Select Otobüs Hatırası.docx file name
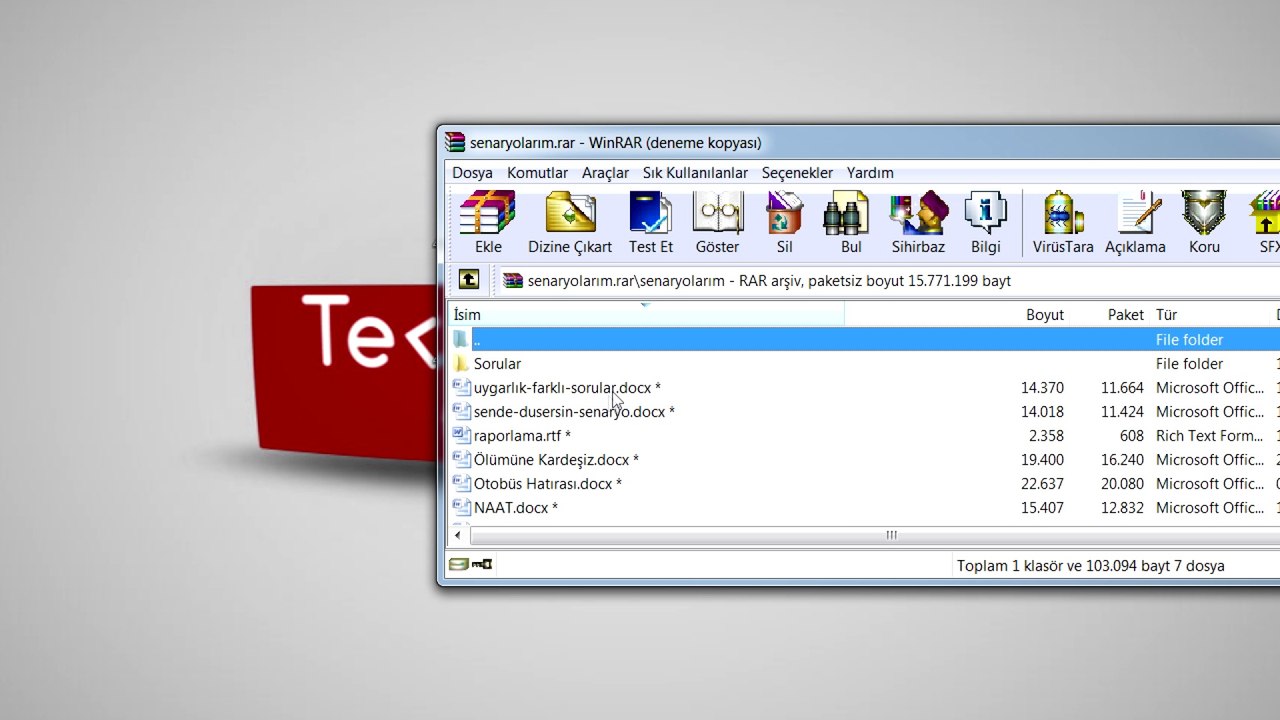This screenshot has width=1280, height=720. [x=548, y=484]
